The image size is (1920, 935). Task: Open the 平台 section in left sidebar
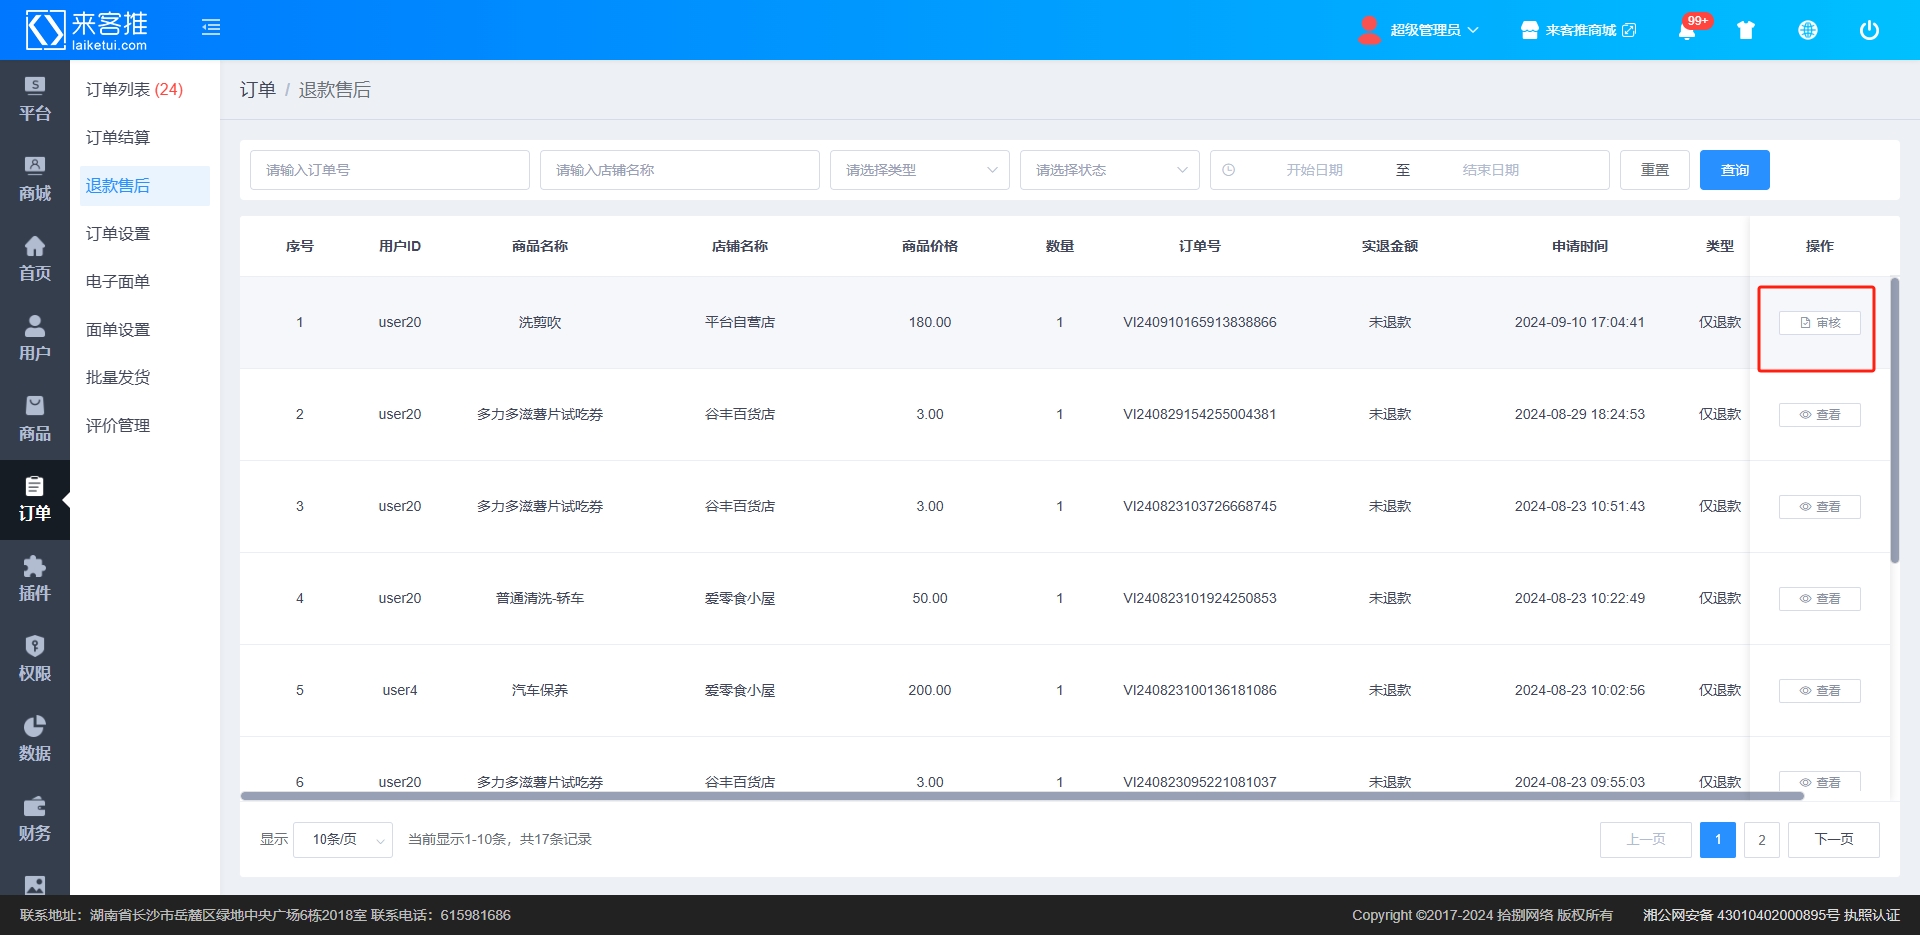[x=35, y=99]
